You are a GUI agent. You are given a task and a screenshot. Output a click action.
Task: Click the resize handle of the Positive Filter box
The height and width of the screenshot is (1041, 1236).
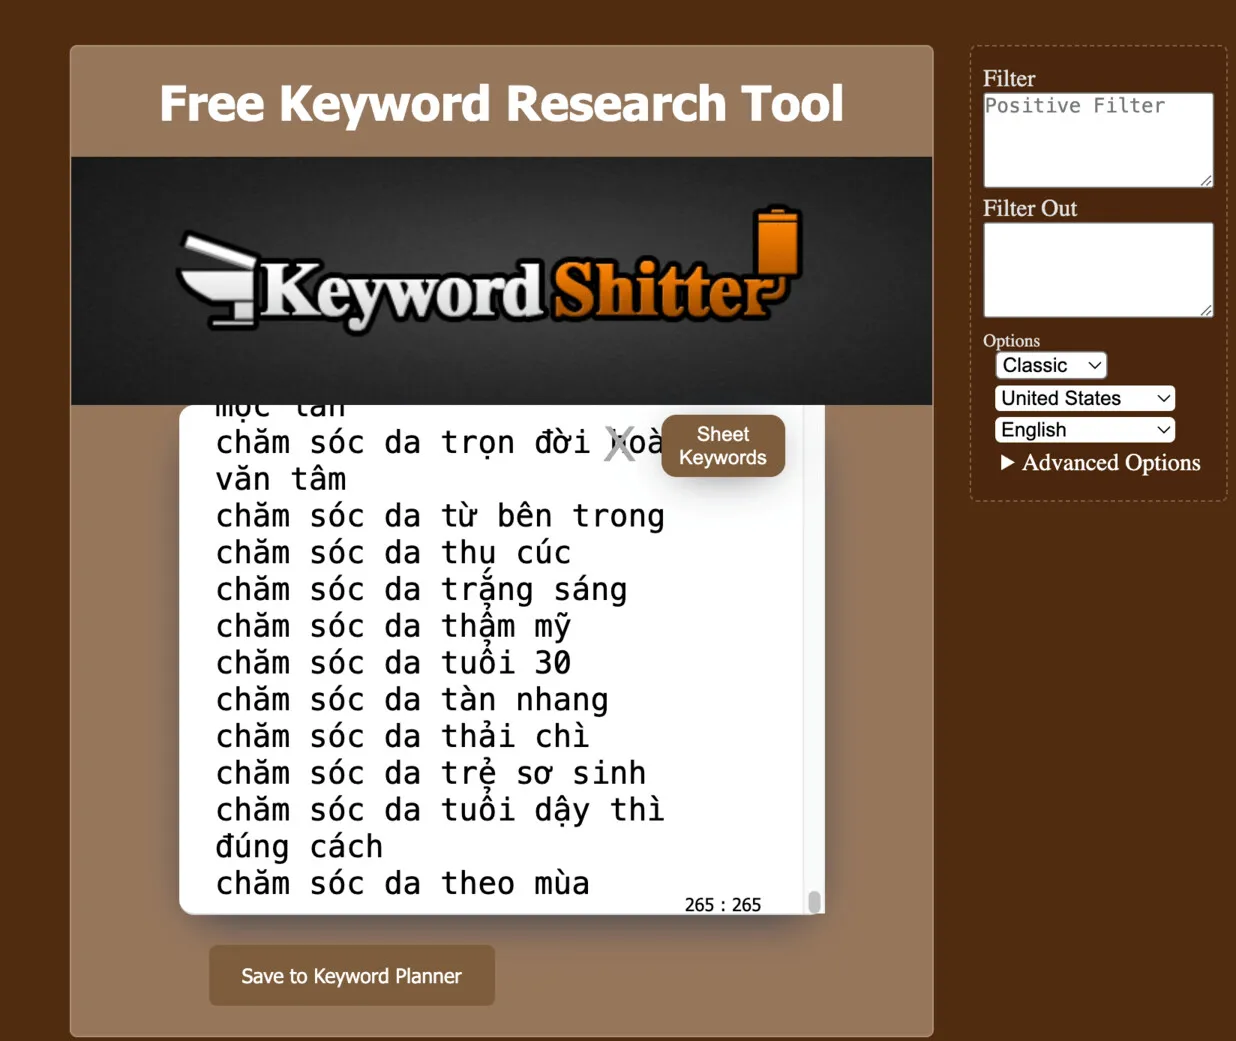point(1205,181)
